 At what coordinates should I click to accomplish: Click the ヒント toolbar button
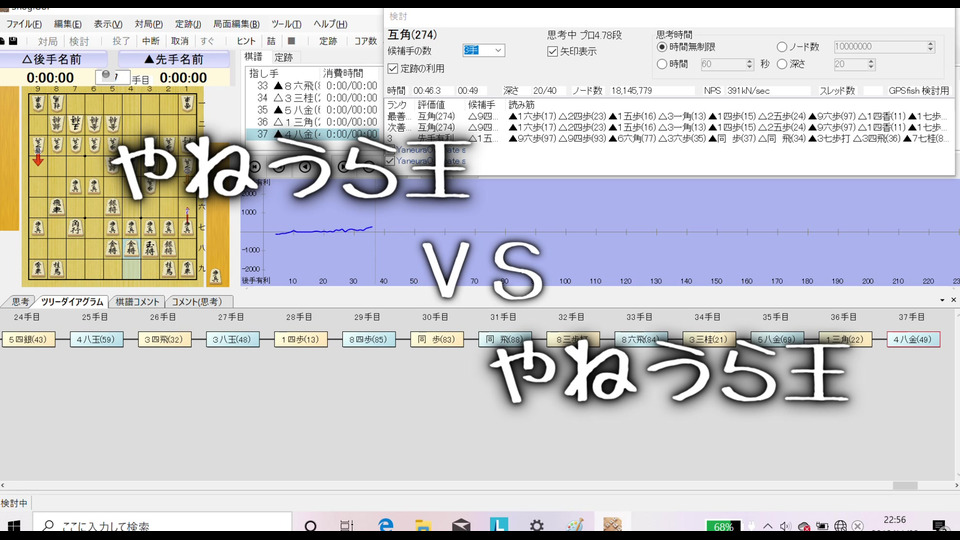[246, 41]
